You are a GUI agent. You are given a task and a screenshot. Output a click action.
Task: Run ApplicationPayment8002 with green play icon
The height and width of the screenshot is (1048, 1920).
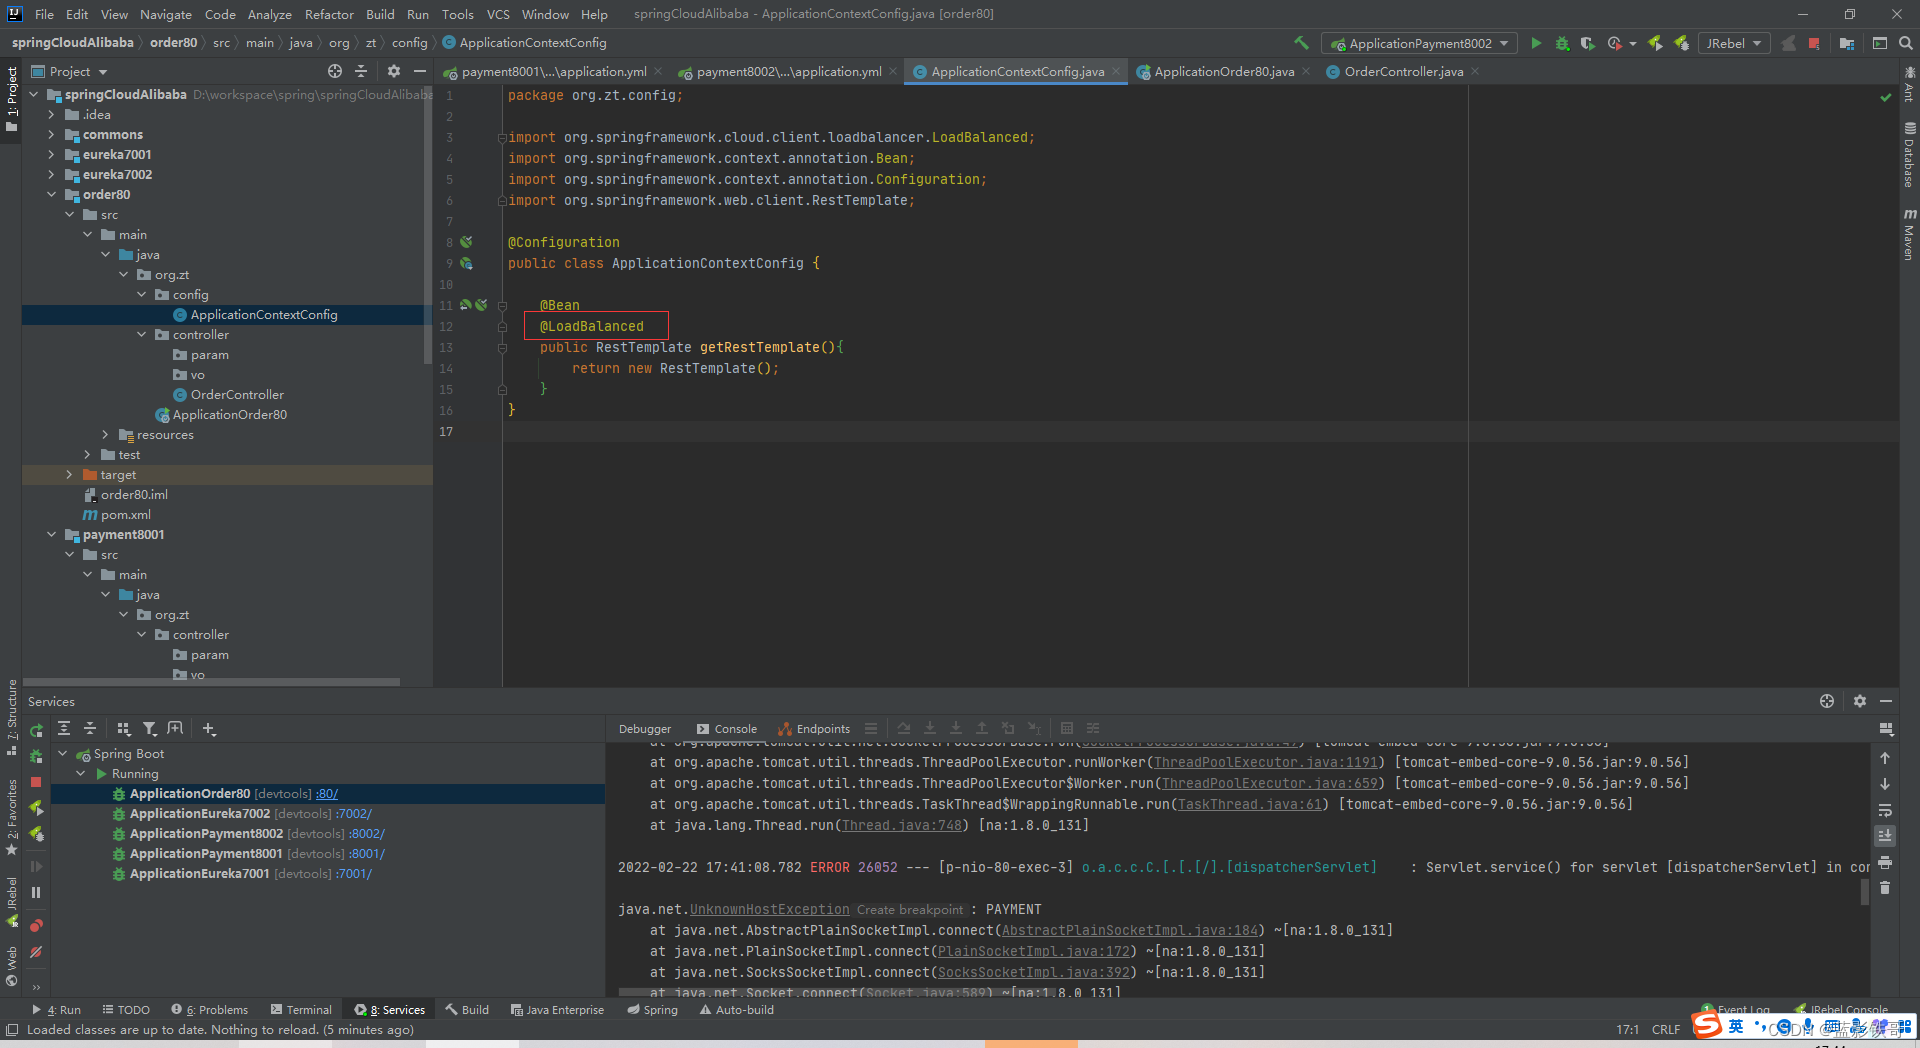pyautogui.click(x=1536, y=43)
